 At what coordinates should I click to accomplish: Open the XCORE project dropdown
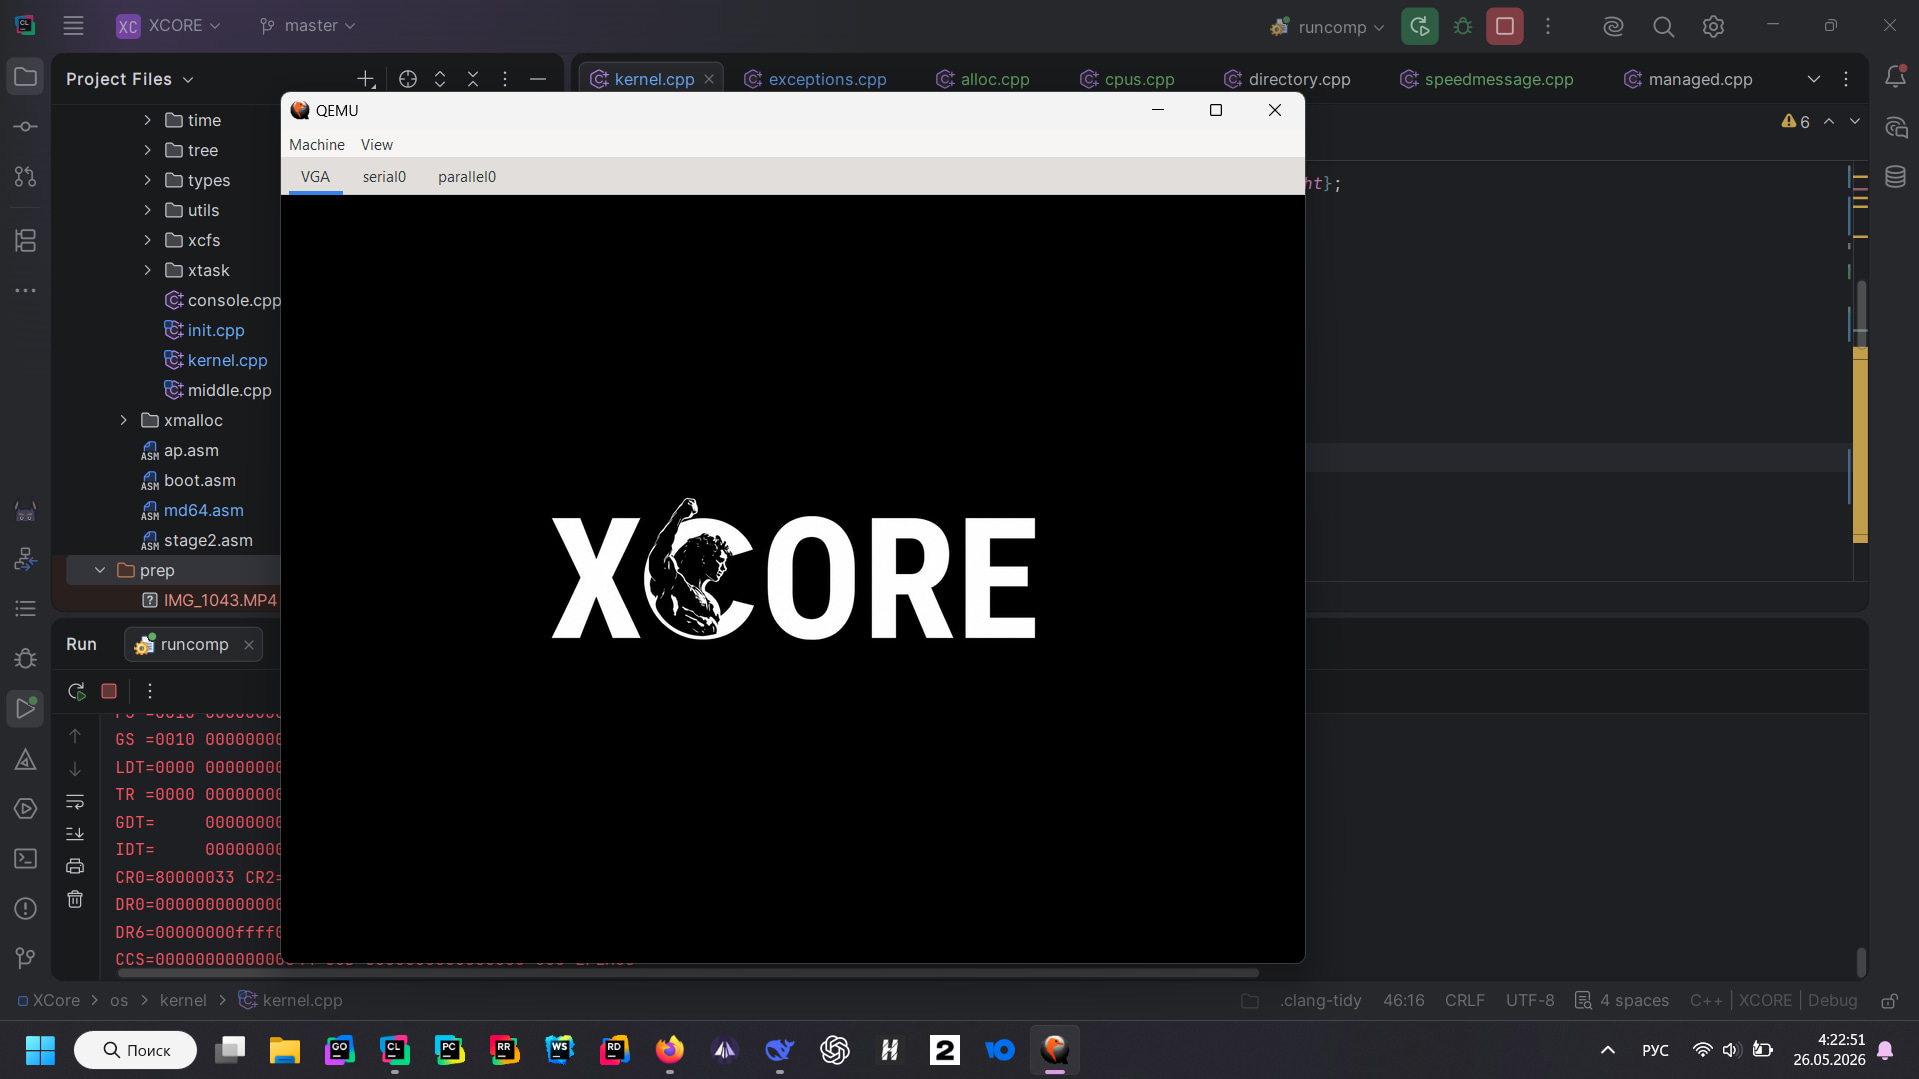pyautogui.click(x=168, y=26)
